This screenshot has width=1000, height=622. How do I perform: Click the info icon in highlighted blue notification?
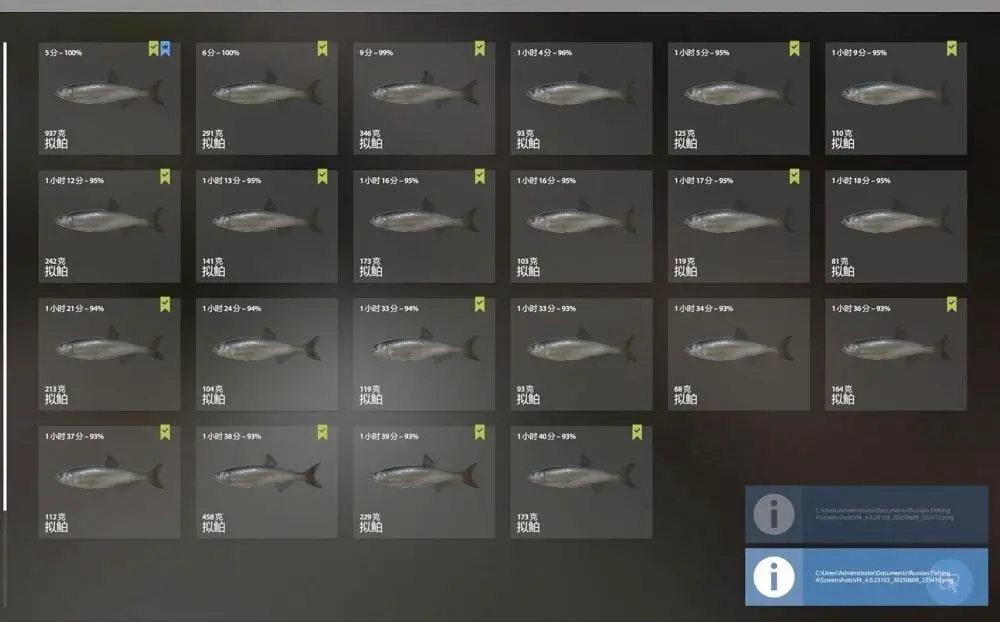pyautogui.click(x=774, y=577)
